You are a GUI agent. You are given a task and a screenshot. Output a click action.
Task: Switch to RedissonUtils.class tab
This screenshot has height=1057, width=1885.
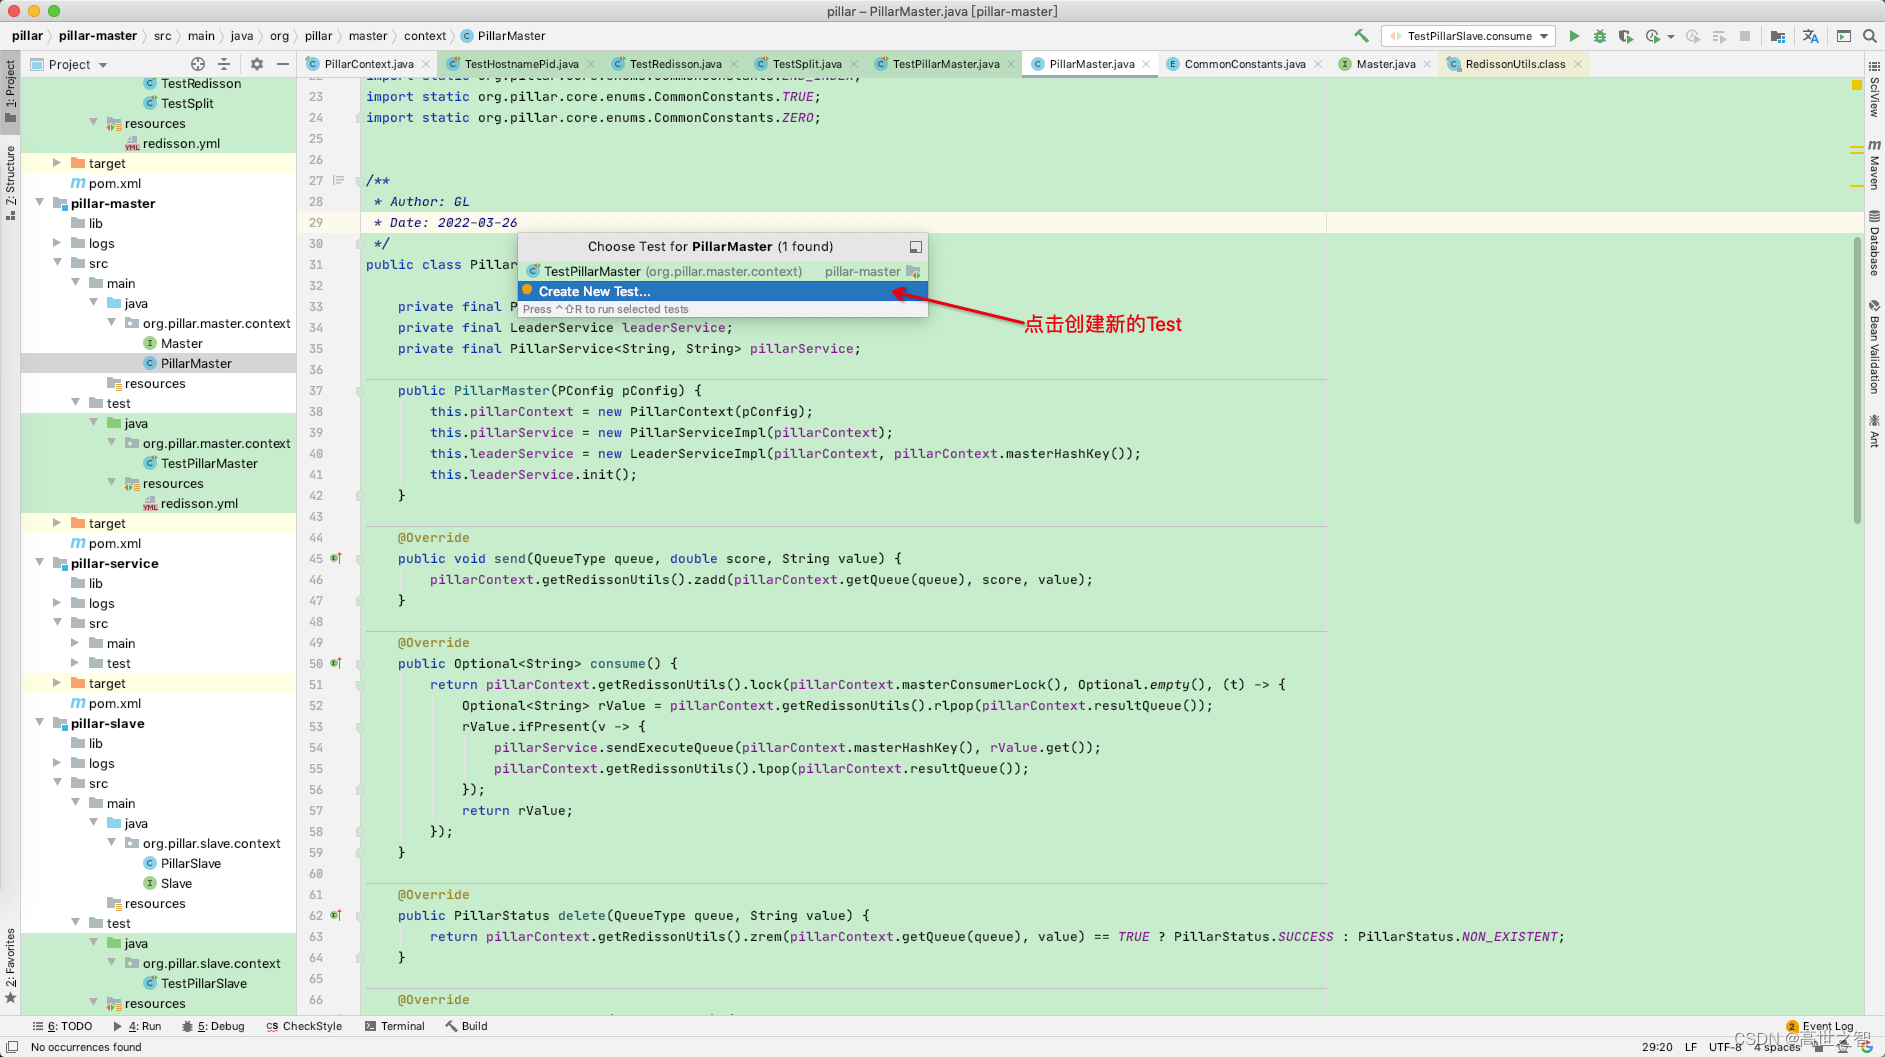1515,64
